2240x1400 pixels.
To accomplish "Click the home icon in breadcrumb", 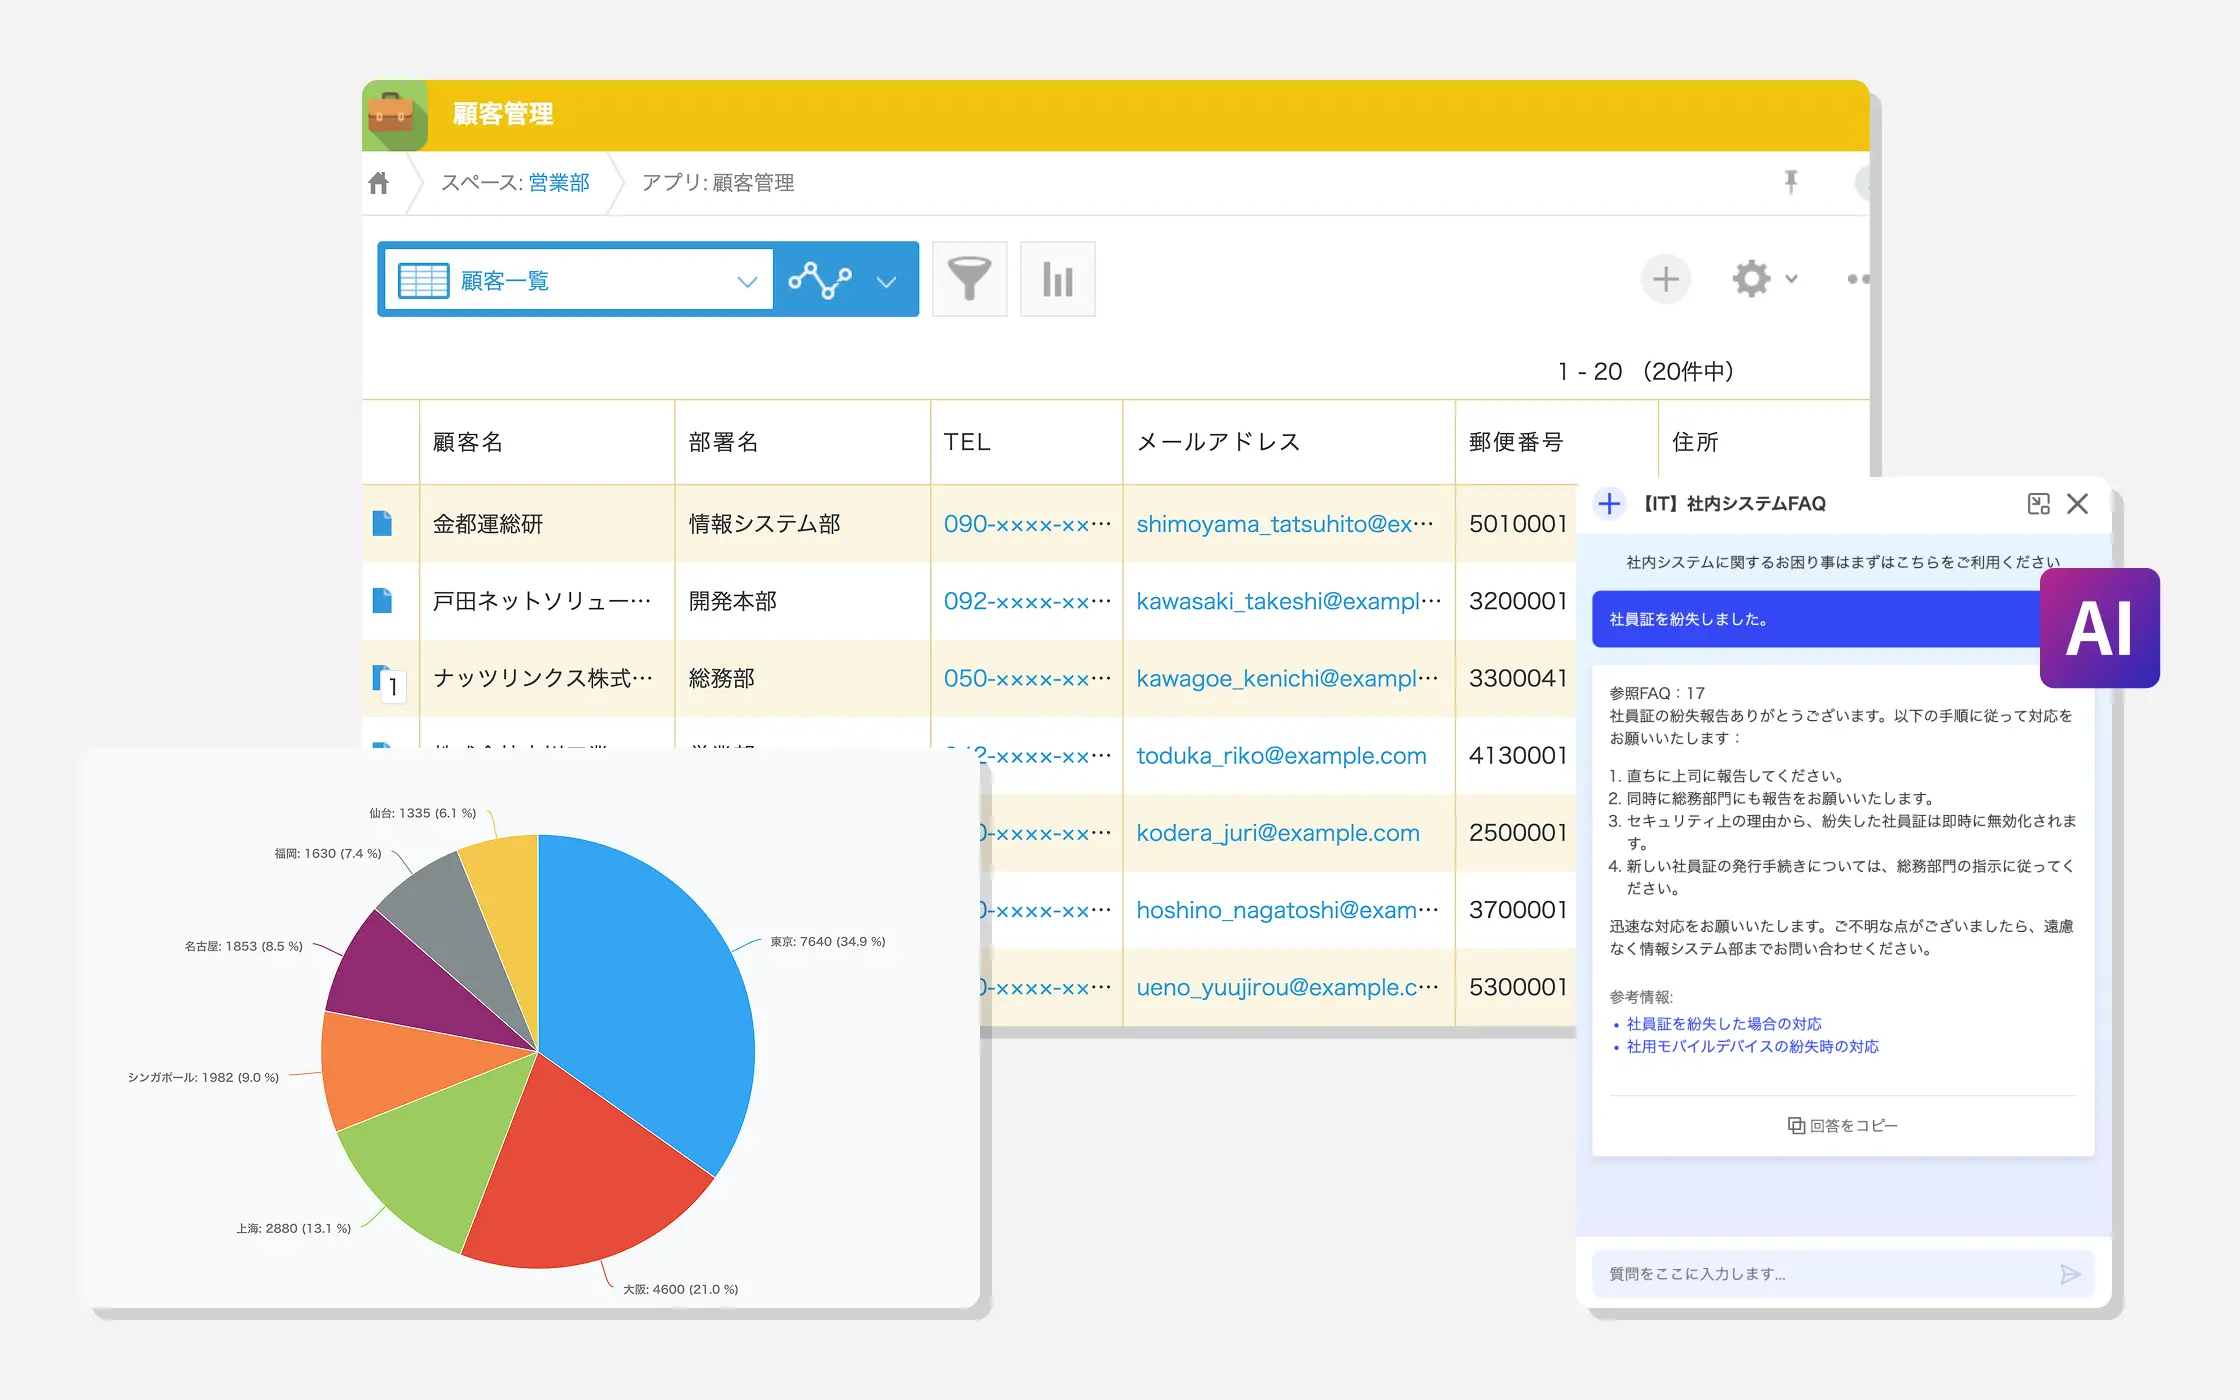I will click(379, 183).
